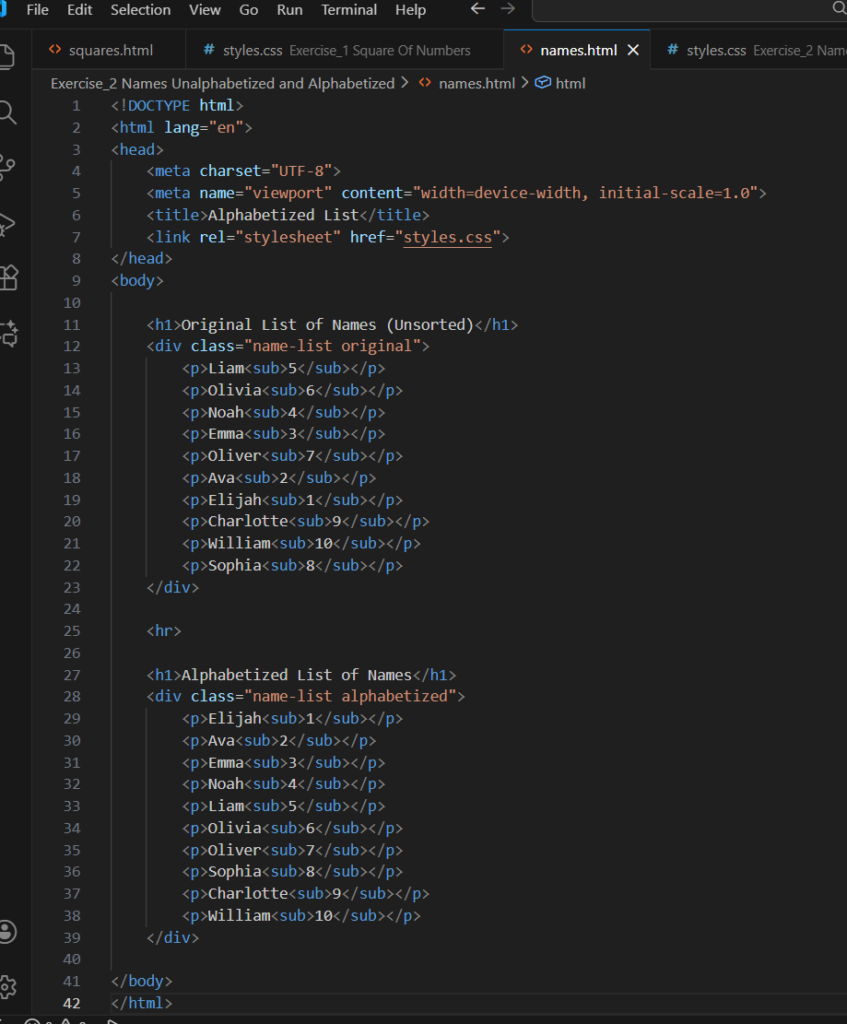The image size is (847, 1024).
Task: Open the Chat sparkle icon in activity bar
Action: (x=8, y=334)
